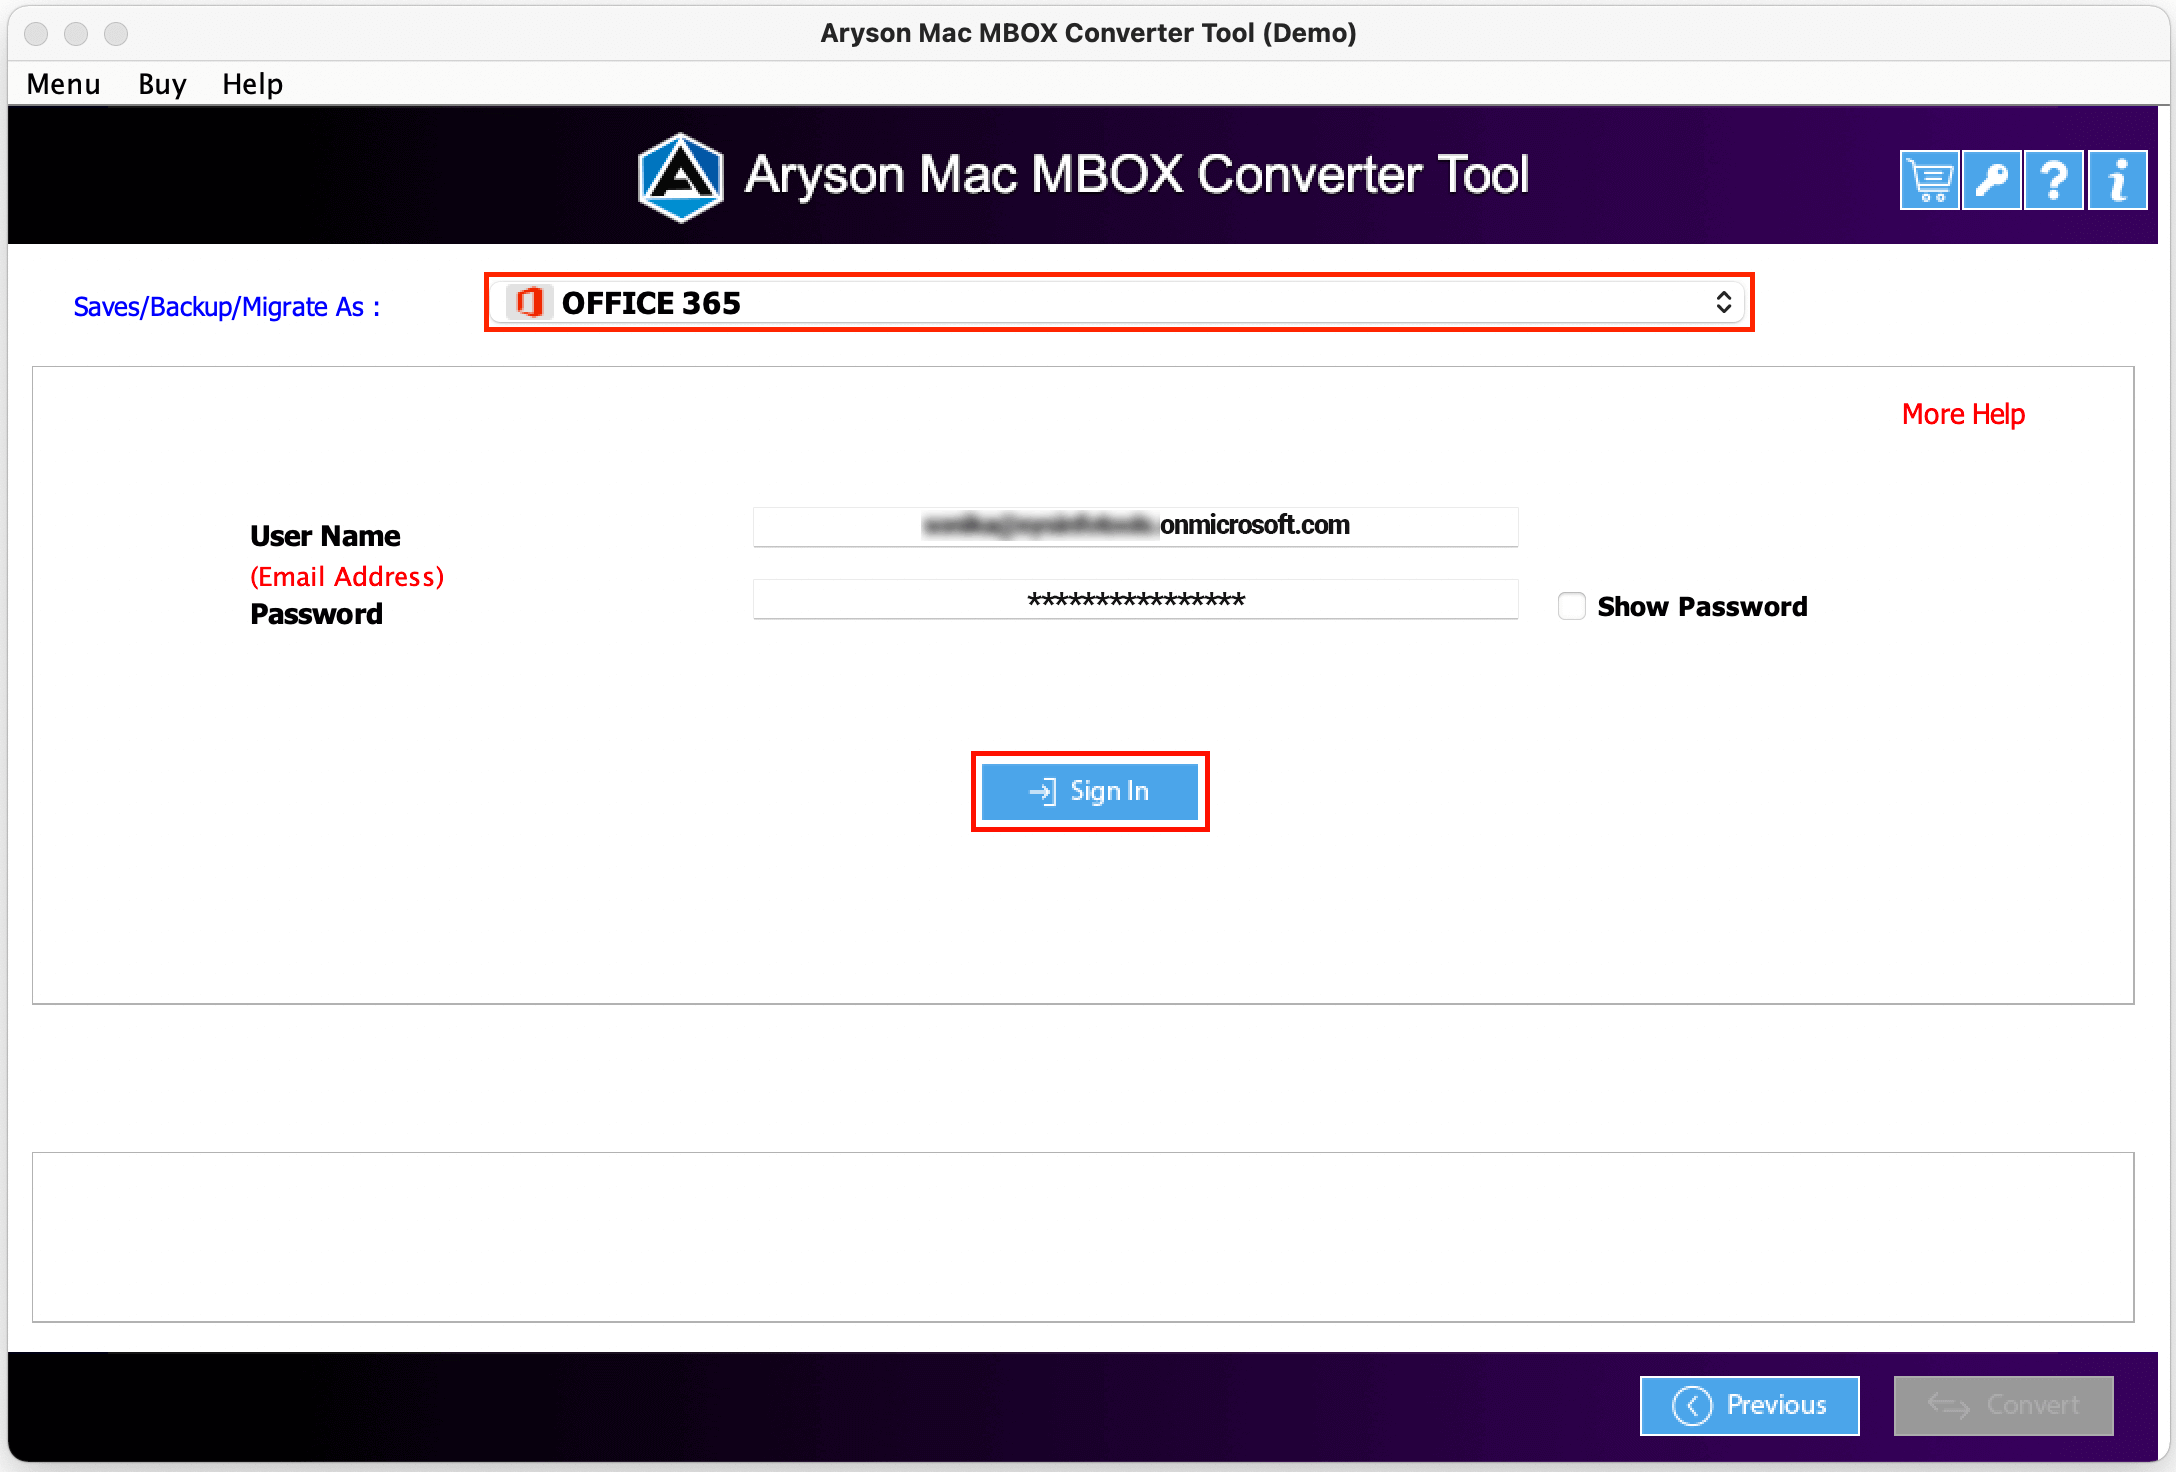This screenshot has height=1472, width=2176.
Task: Click the Aryson logo in the header
Action: (681, 177)
